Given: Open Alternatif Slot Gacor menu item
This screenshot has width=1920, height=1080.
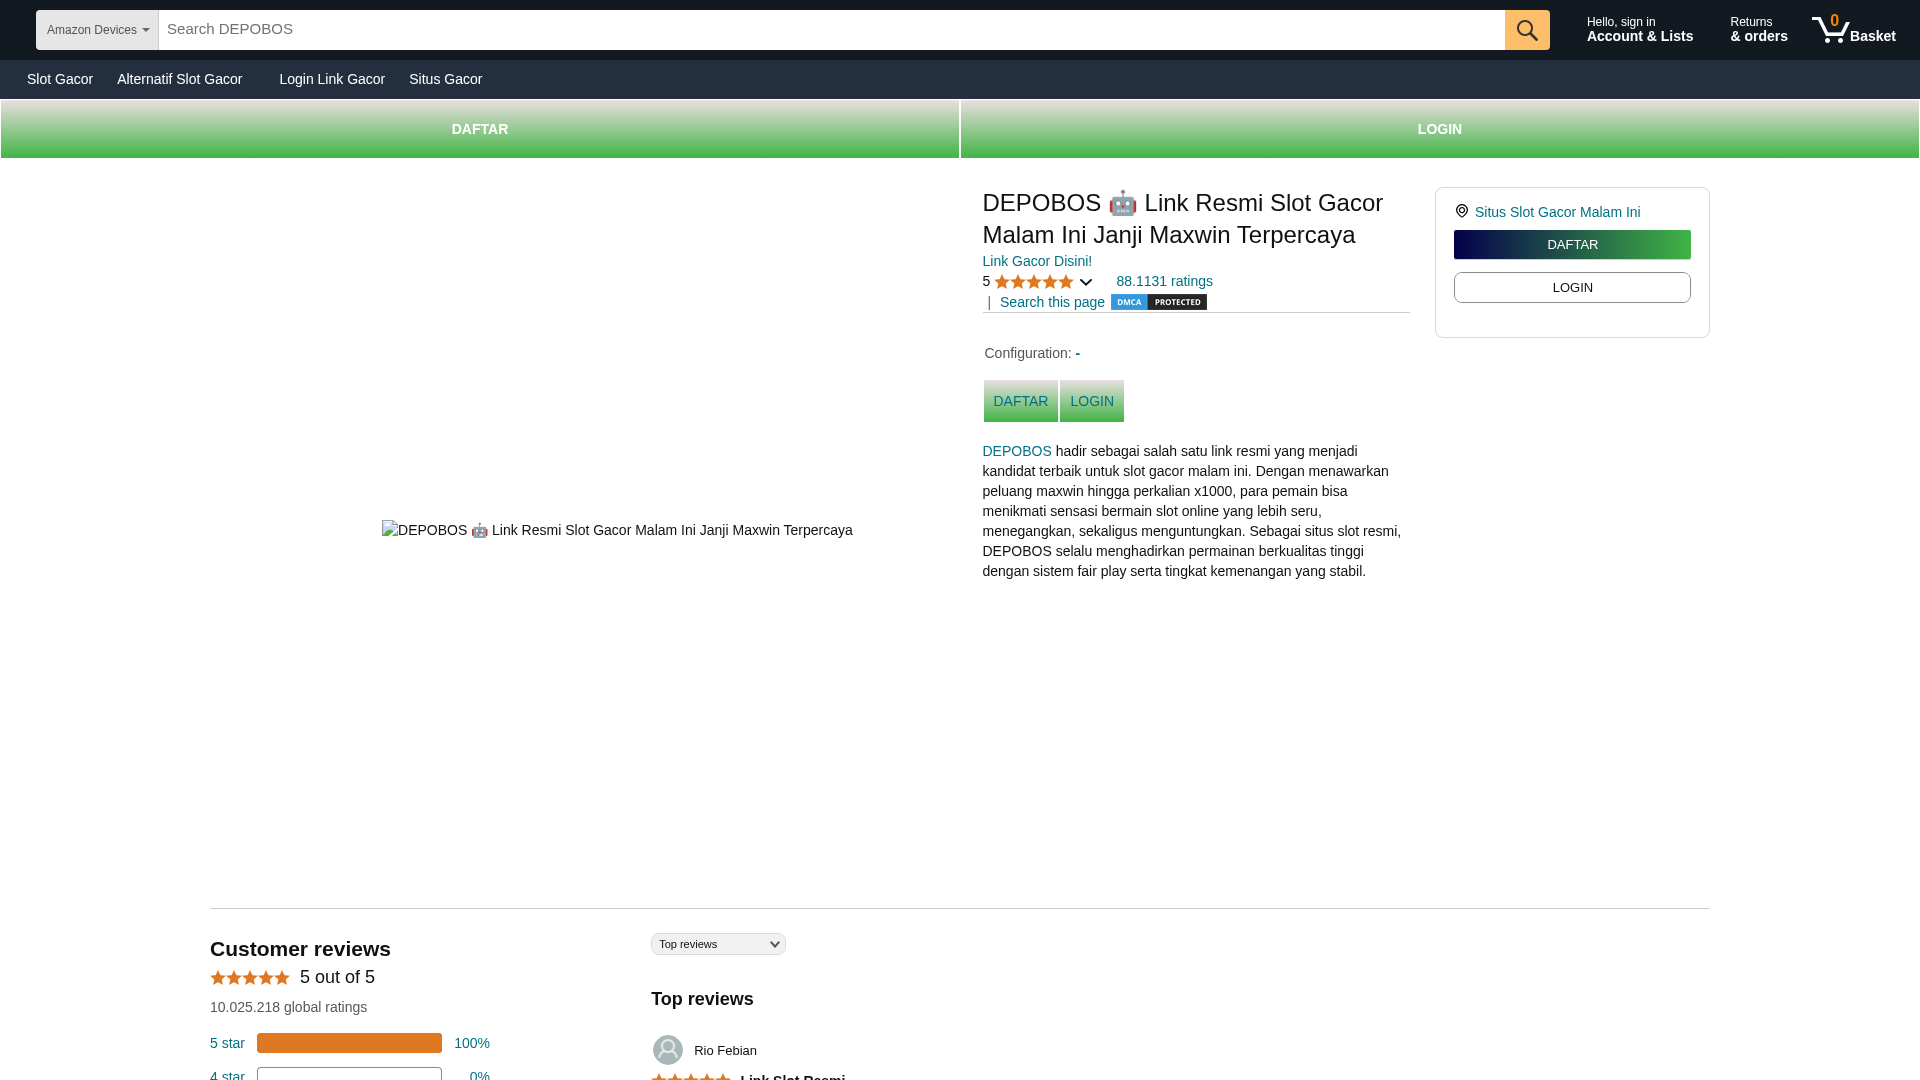Looking at the screenshot, I should tap(179, 79).
